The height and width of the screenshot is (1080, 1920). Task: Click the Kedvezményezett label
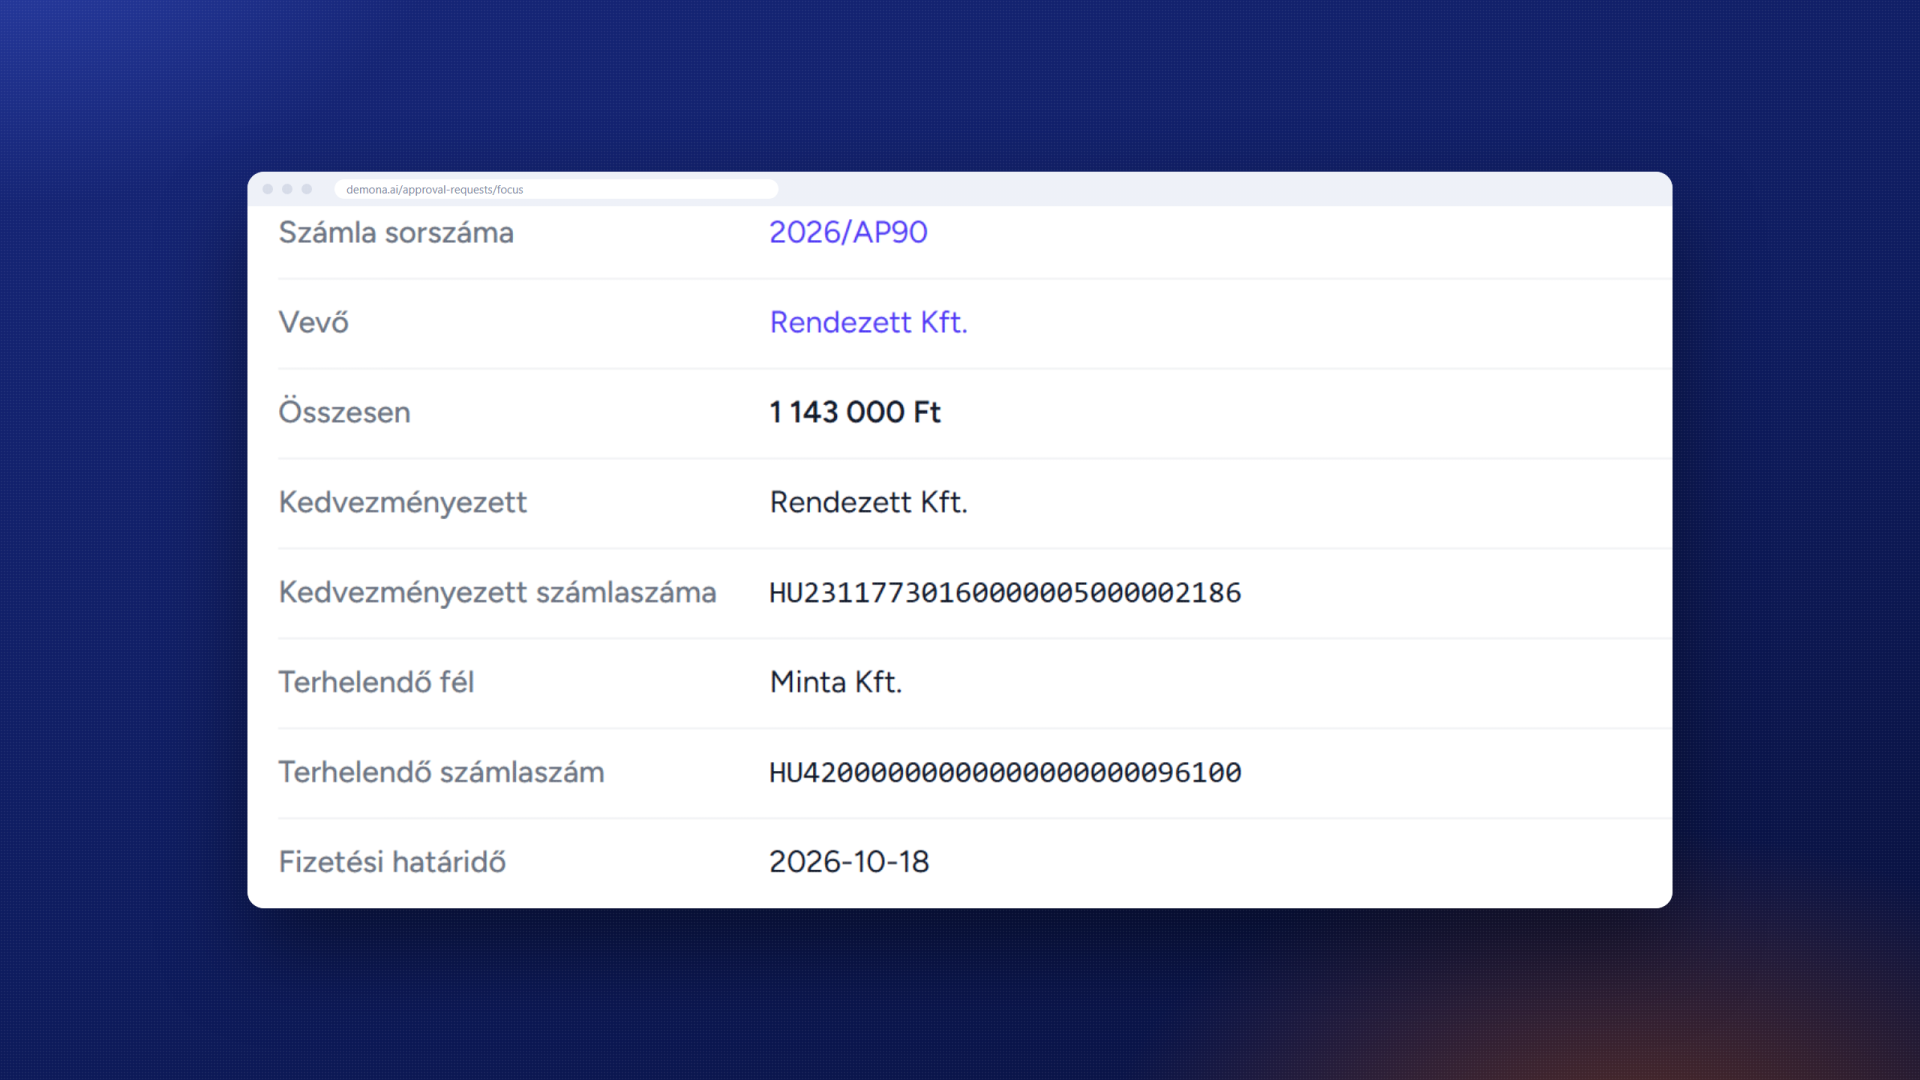pos(402,502)
